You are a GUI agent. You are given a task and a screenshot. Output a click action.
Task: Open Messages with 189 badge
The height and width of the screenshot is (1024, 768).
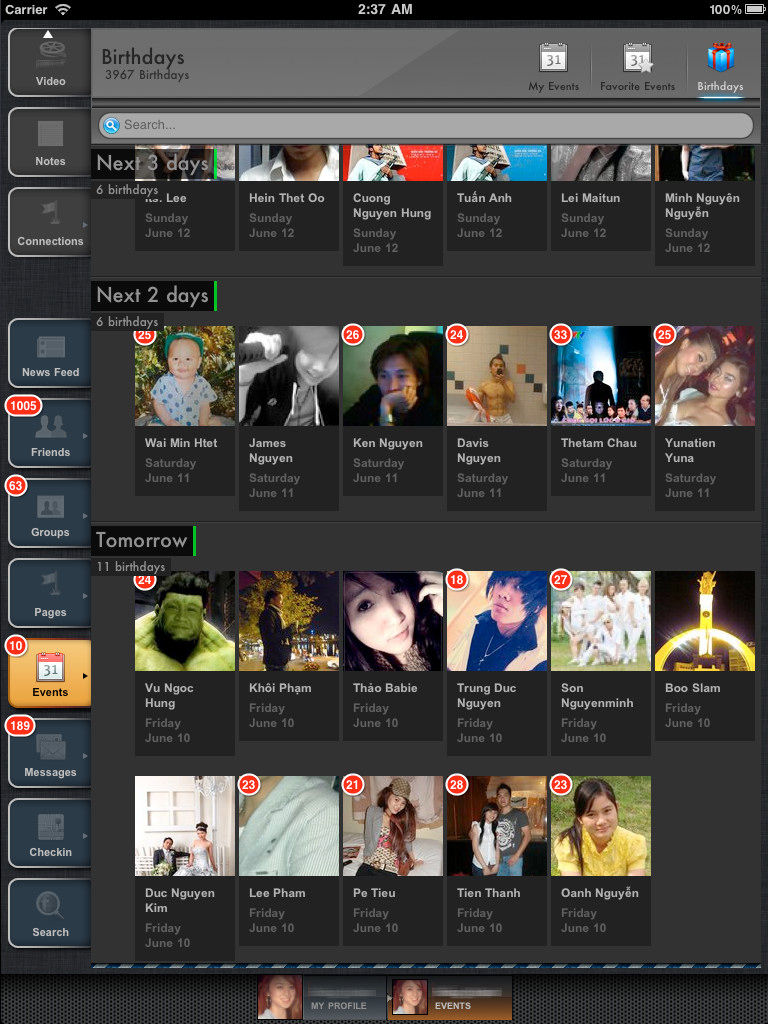tap(50, 753)
